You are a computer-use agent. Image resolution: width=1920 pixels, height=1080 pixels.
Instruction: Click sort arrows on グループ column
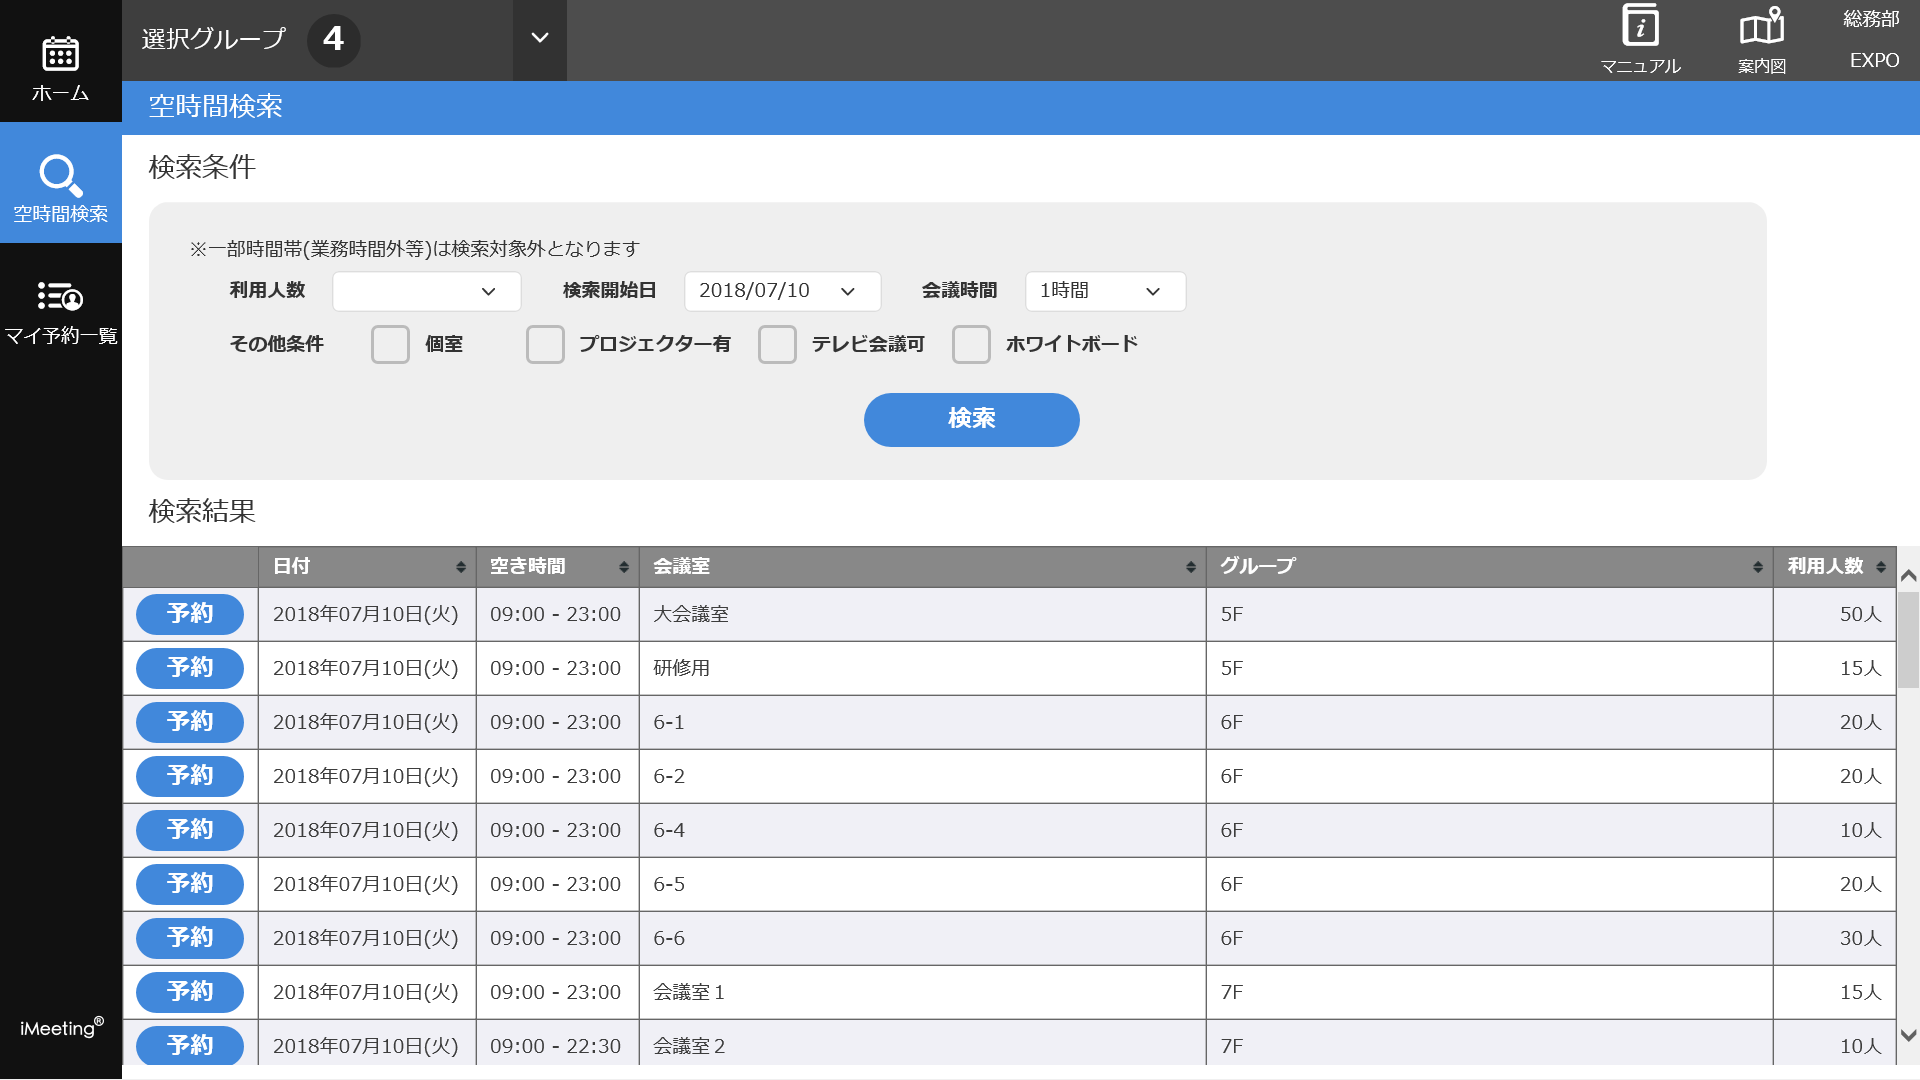point(1758,567)
